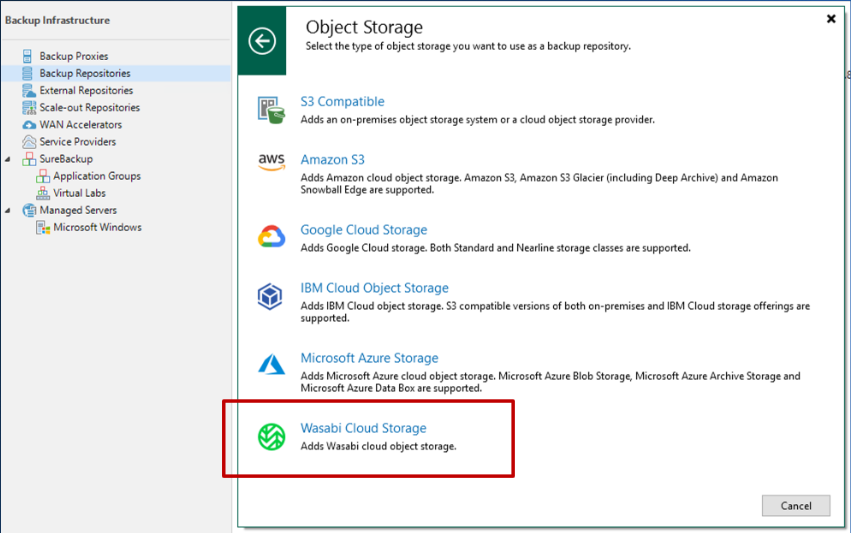Click the green back arrow button
Viewport: 851px width, 533px height.
pyautogui.click(x=262, y=41)
